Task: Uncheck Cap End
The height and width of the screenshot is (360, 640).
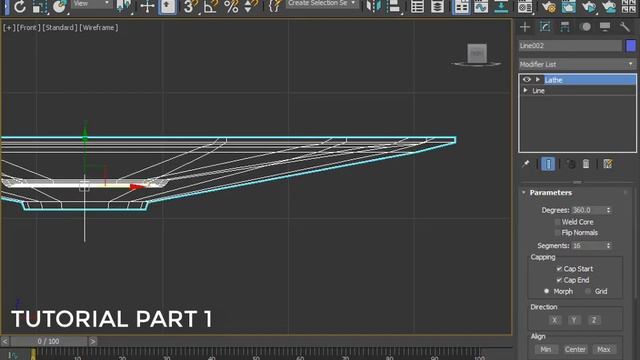Action: point(559,280)
